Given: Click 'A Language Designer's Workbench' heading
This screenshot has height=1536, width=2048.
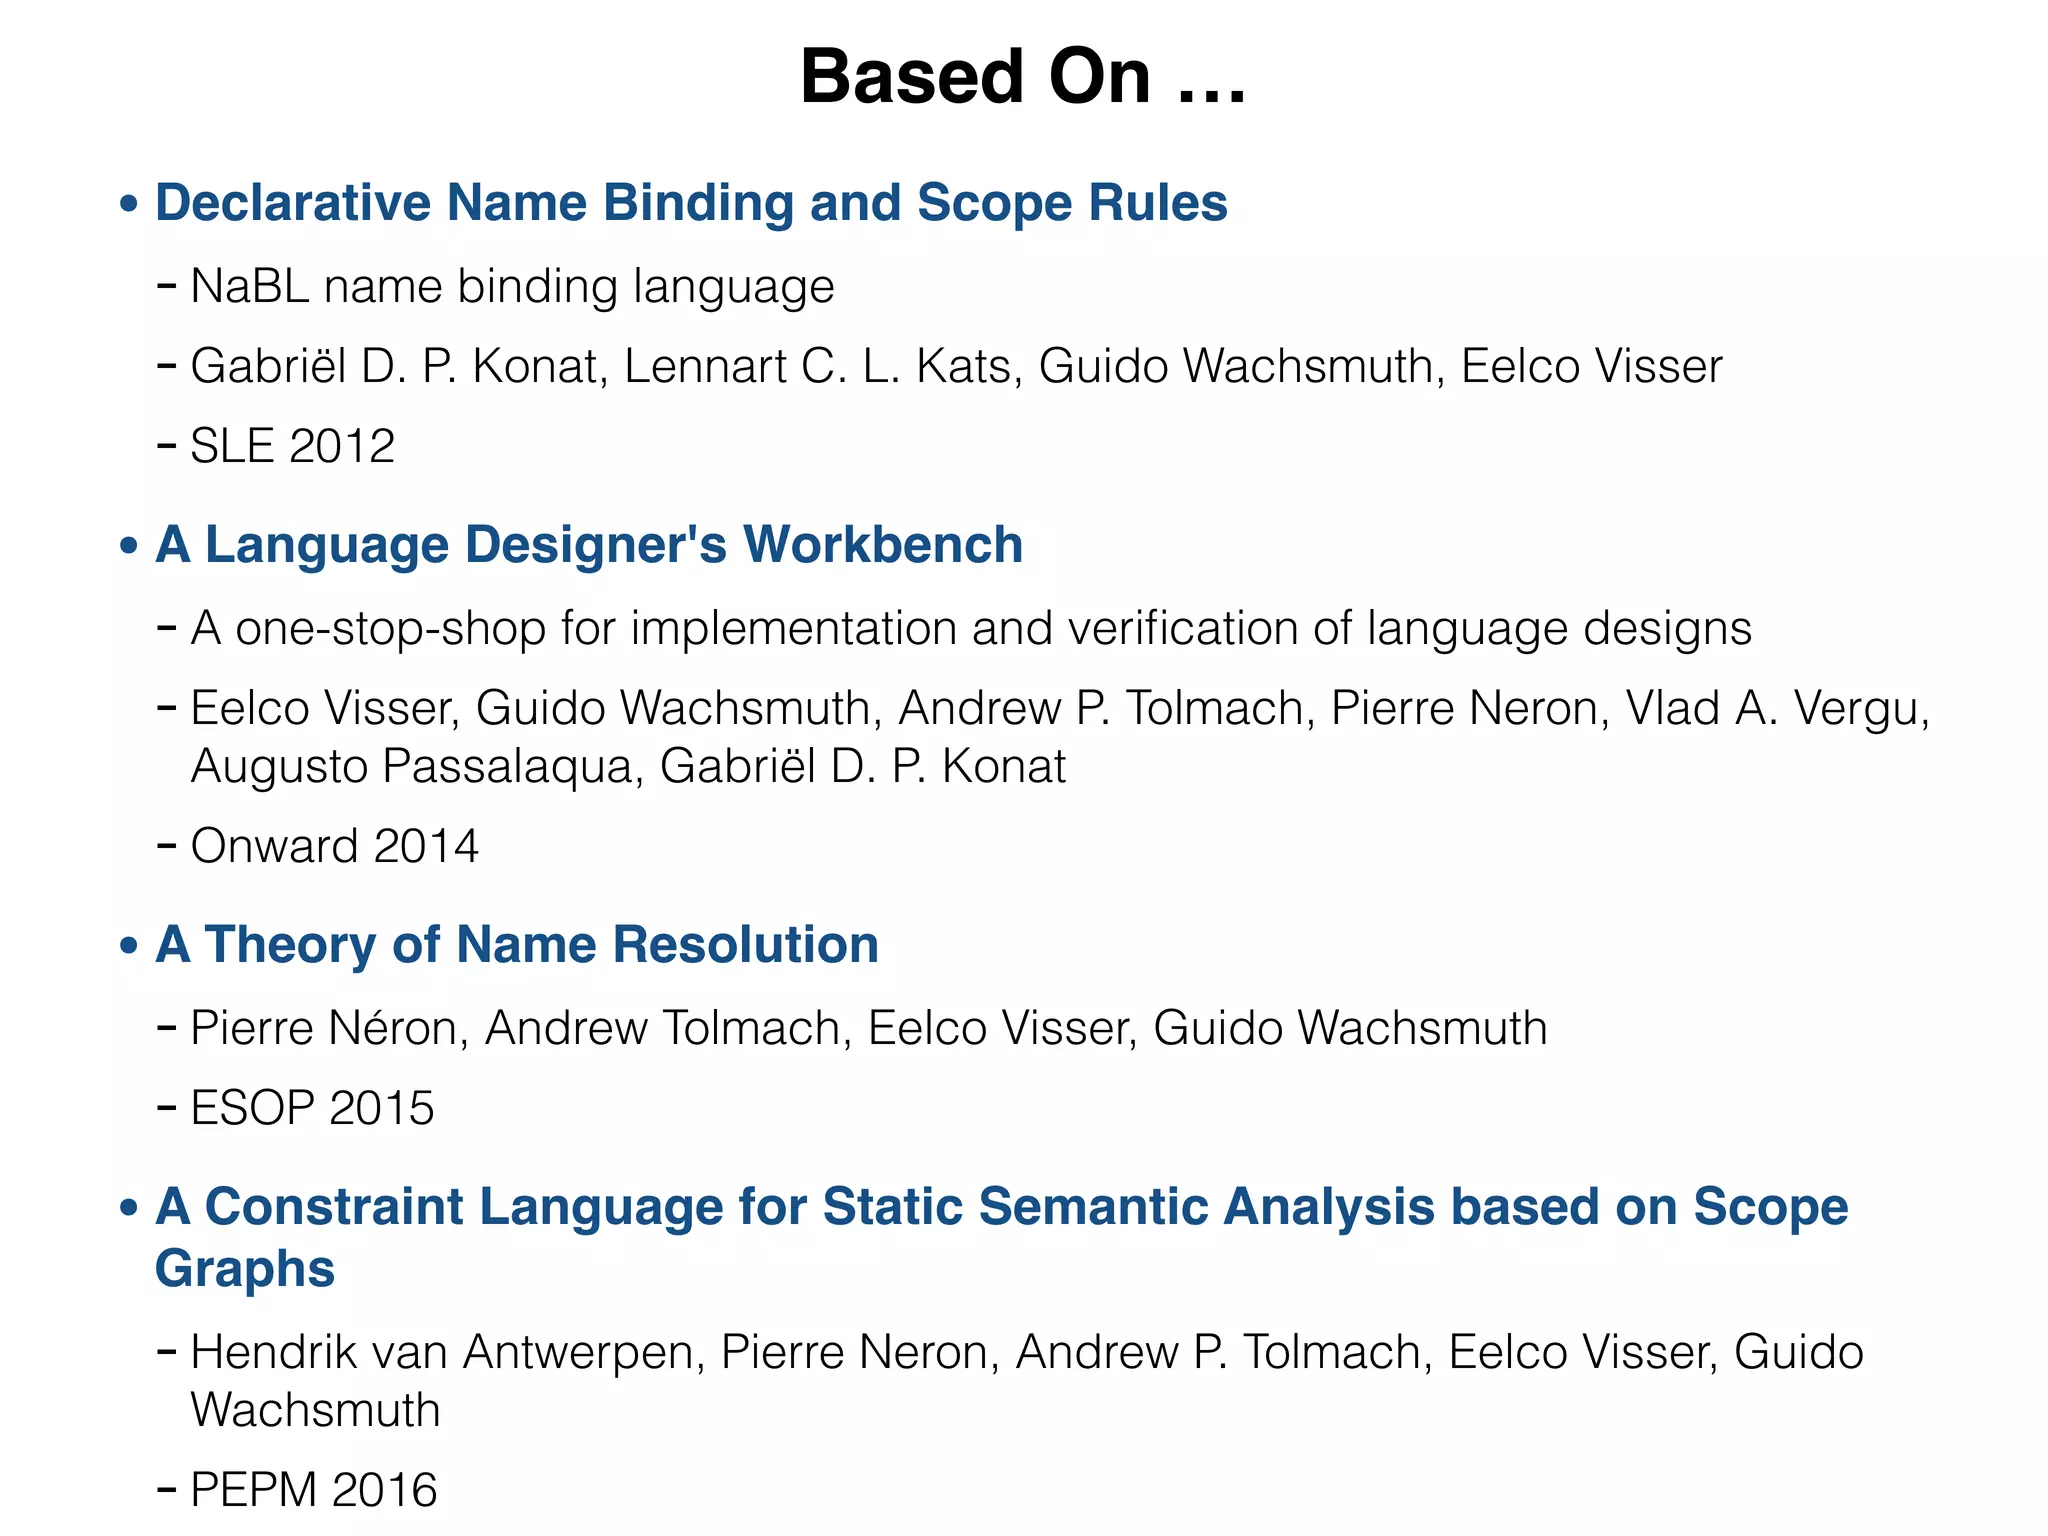Looking at the screenshot, I should click(x=588, y=545).
